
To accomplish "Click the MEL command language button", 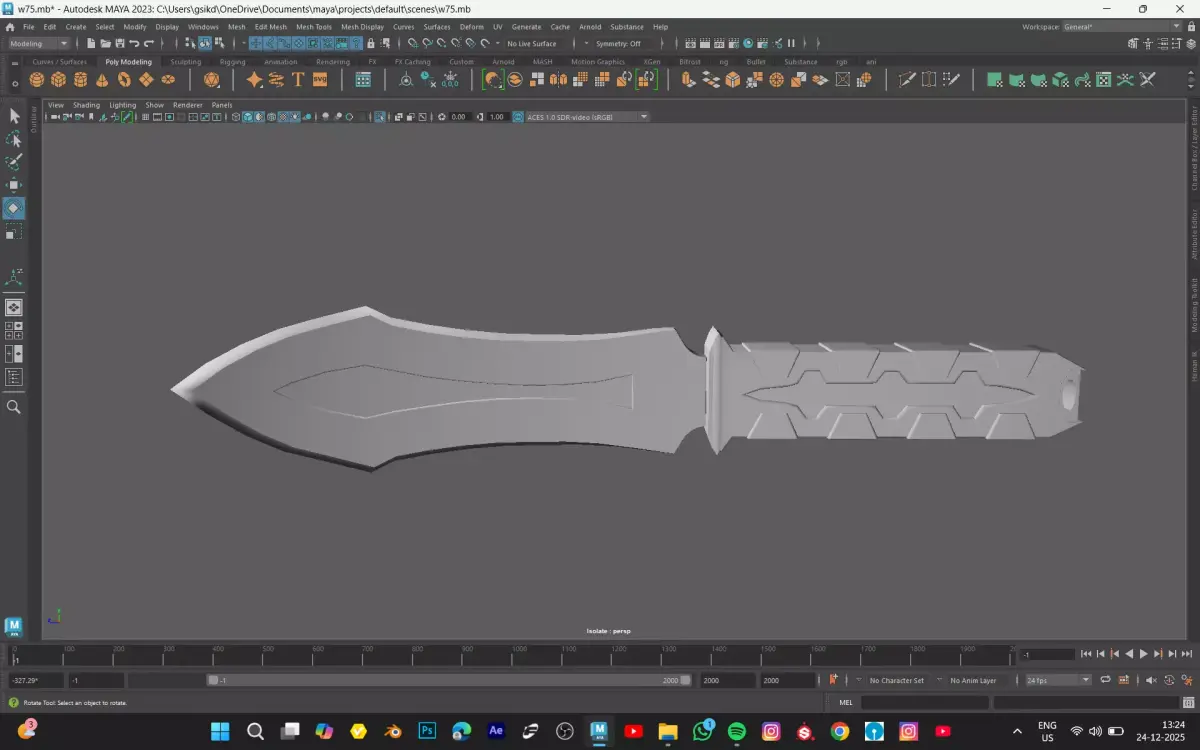I will click(846, 702).
